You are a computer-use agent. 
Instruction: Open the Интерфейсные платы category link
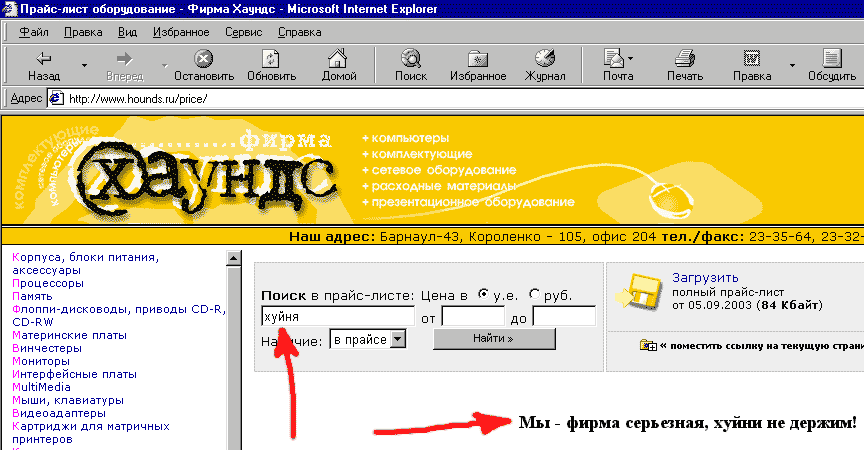[x=74, y=374]
